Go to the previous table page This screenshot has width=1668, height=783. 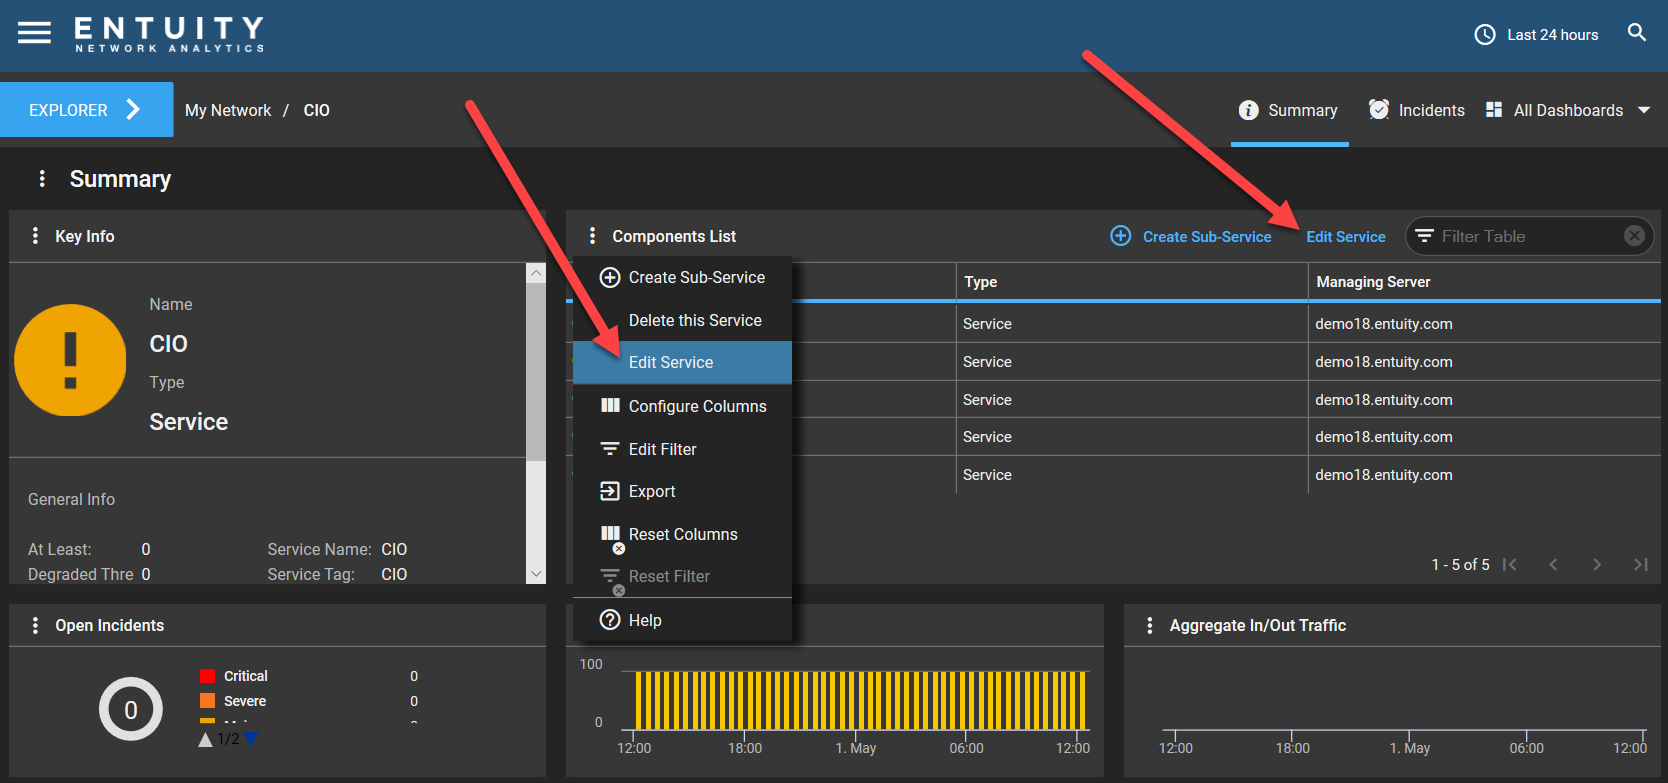1553,565
